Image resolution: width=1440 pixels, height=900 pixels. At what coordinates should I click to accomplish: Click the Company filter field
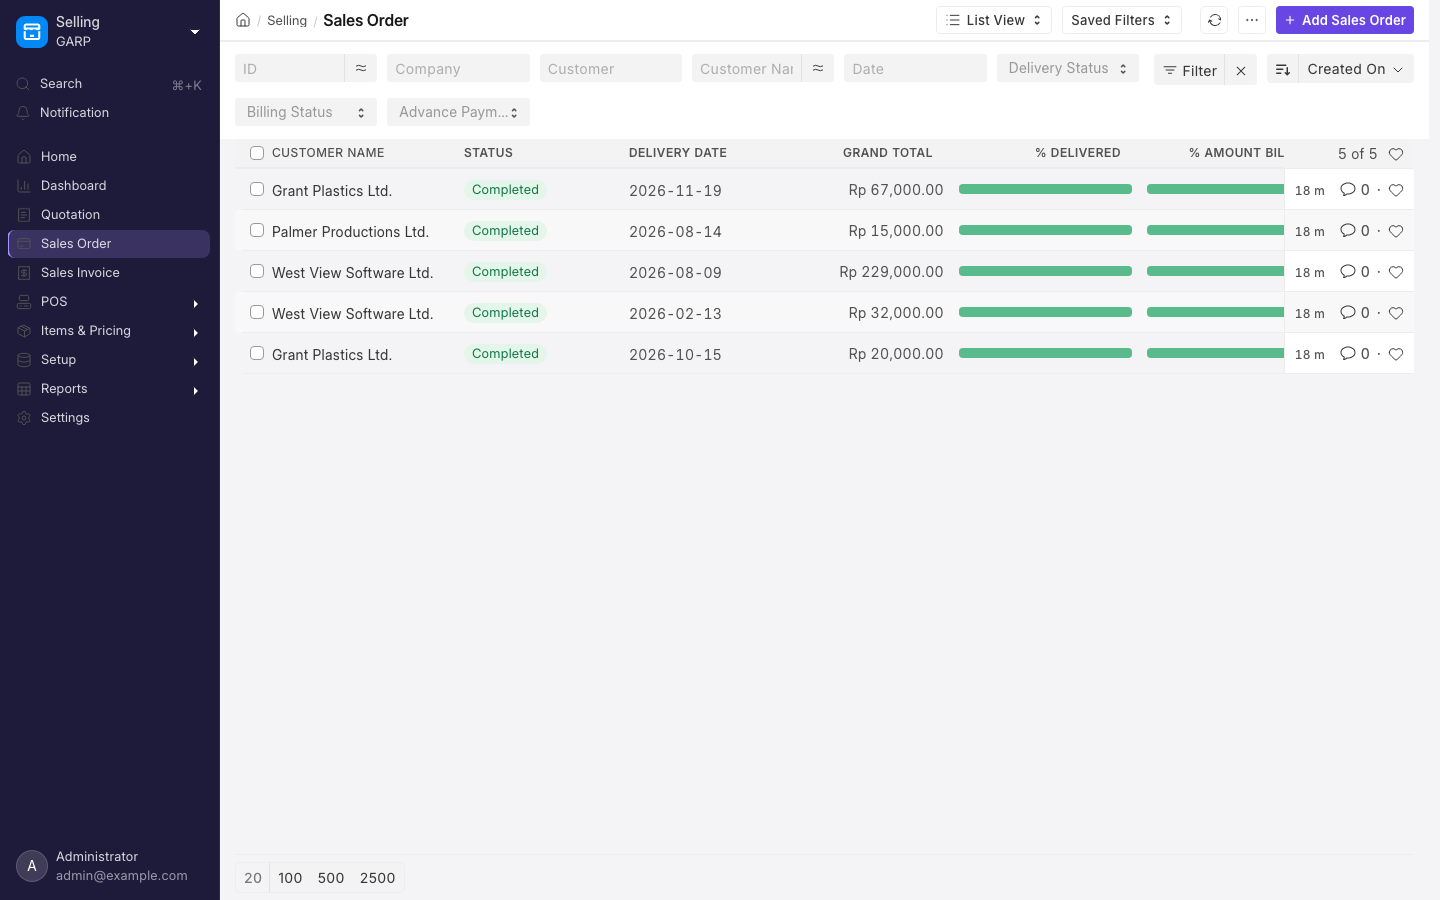coord(458,68)
